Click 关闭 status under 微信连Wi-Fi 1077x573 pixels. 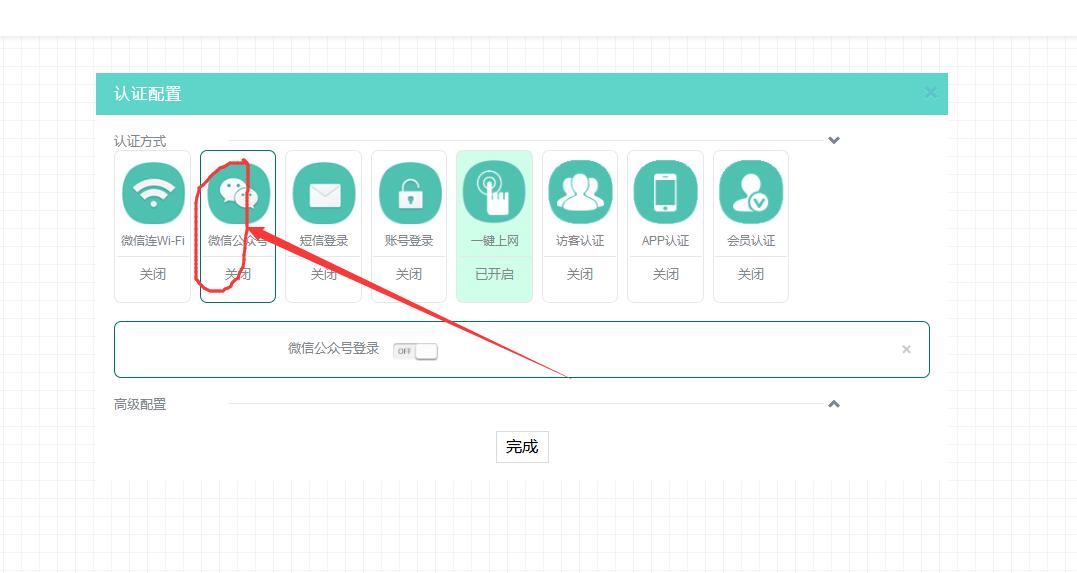pyautogui.click(x=152, y=274)
